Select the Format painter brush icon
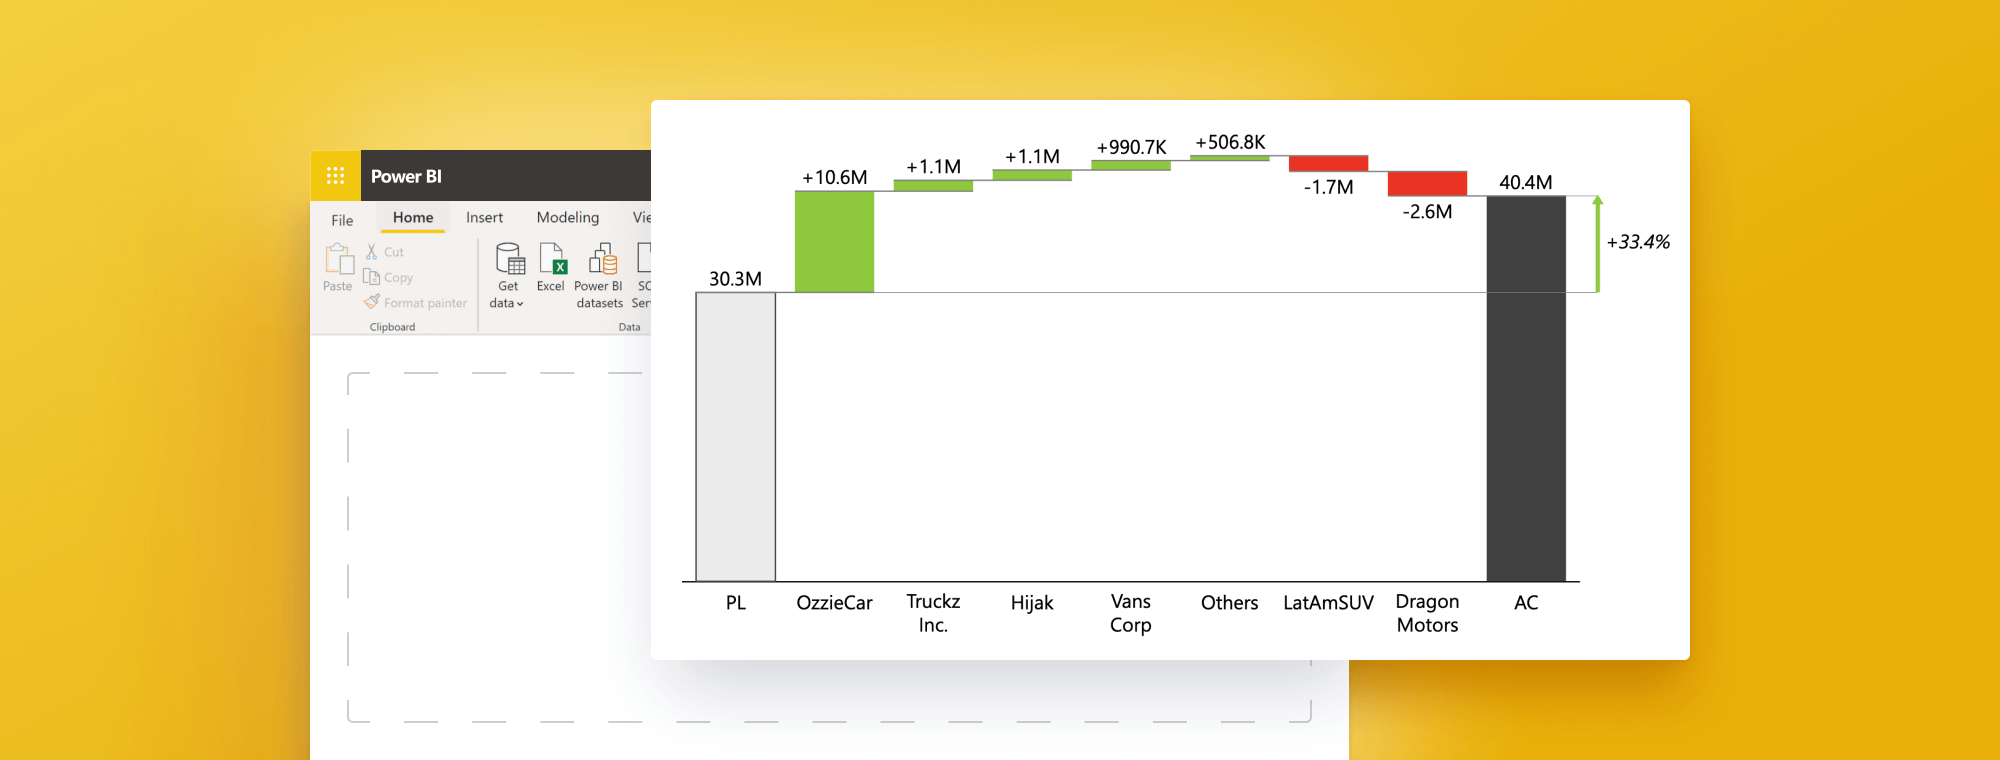The height and width of the screenshot is (760, 2000). coord(372,302)
